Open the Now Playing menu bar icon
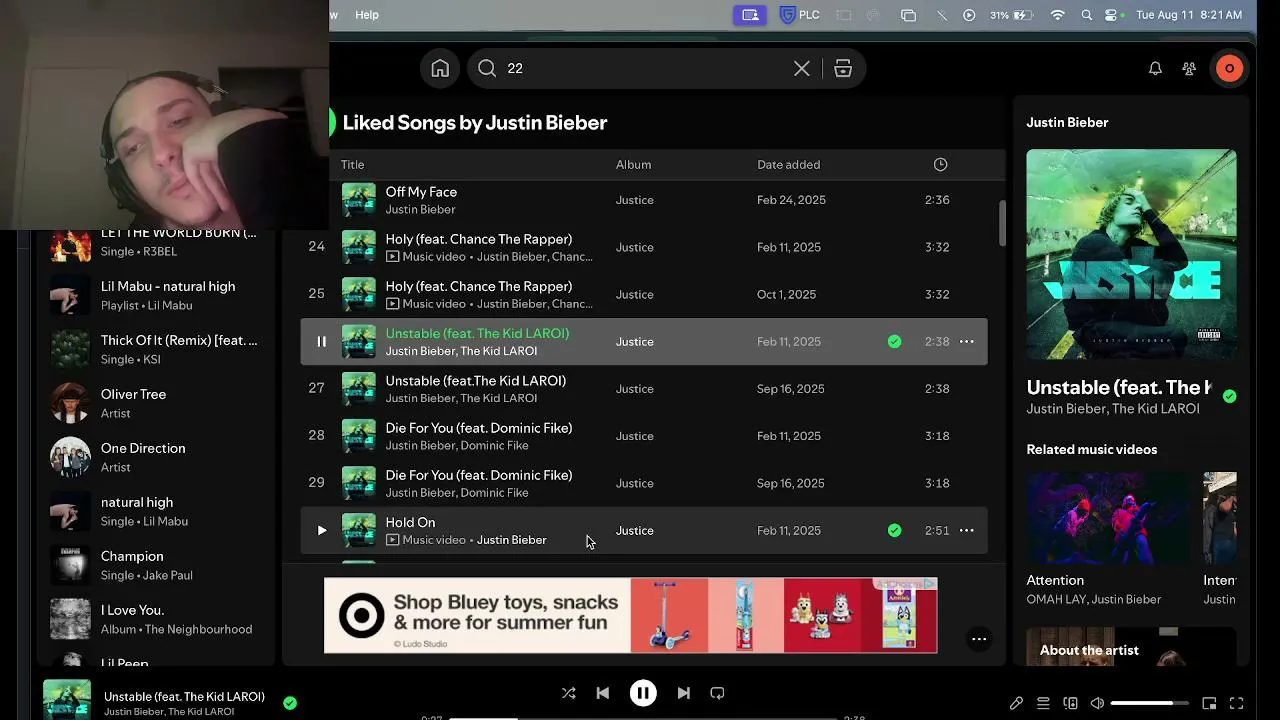 pos(969,15)
